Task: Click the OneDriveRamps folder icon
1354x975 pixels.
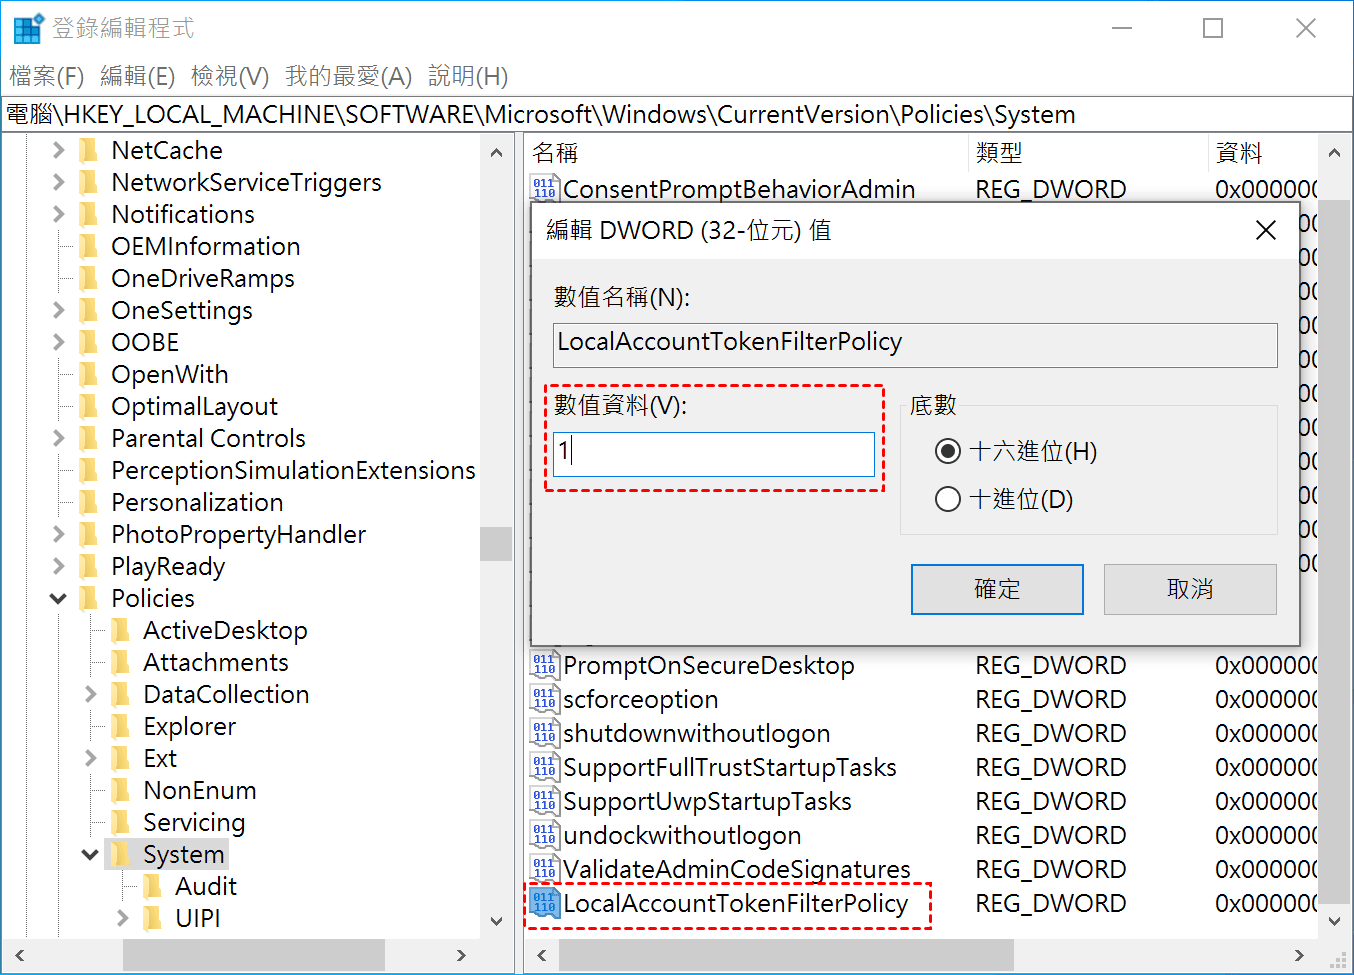Action: pyautogui.click(x=89, y=278)
